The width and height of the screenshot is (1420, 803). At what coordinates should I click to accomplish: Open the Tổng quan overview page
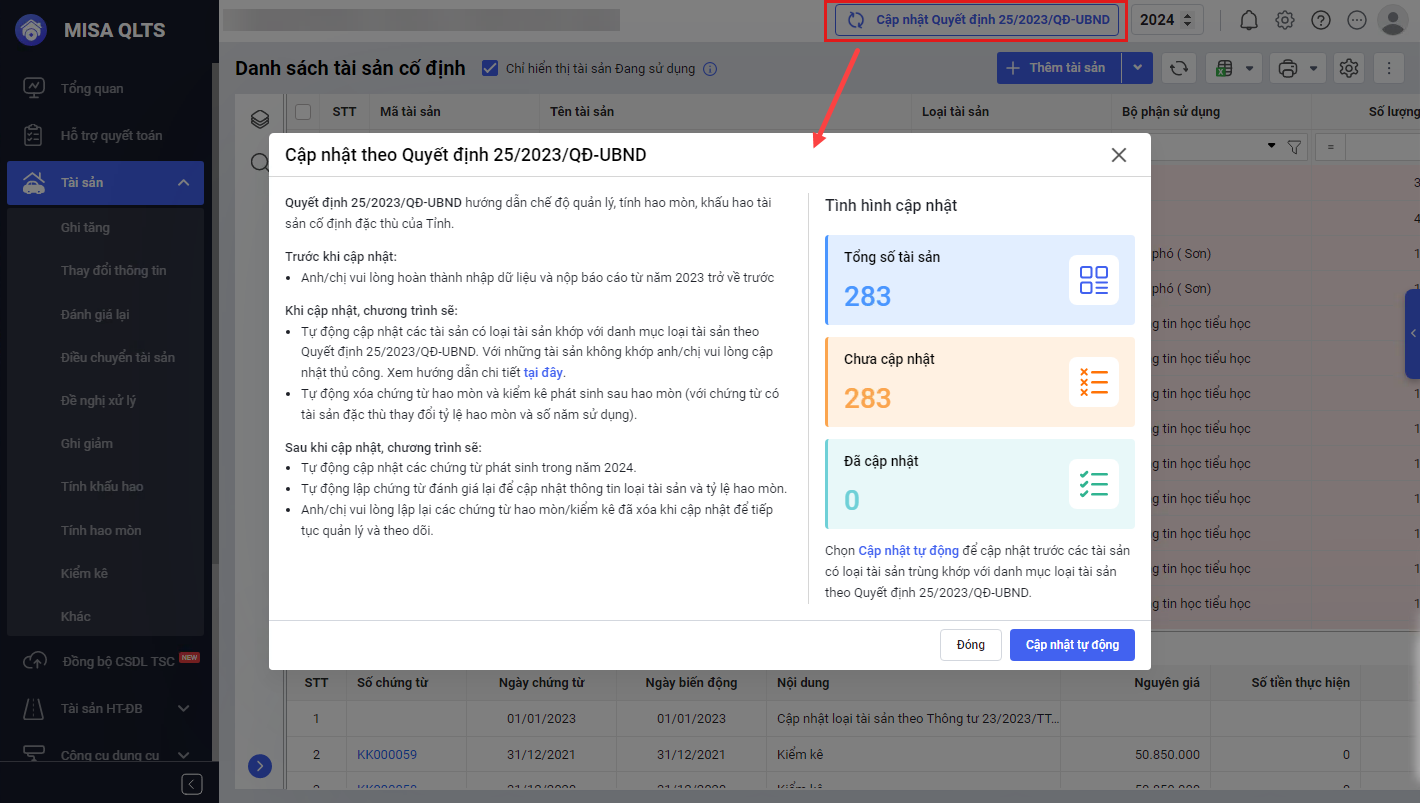(x=92, y=88)
